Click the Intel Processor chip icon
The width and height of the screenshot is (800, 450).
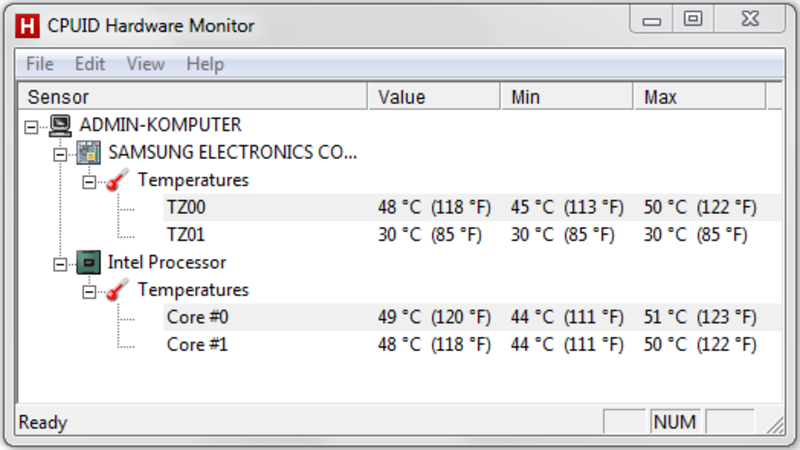tap(89, 262)
